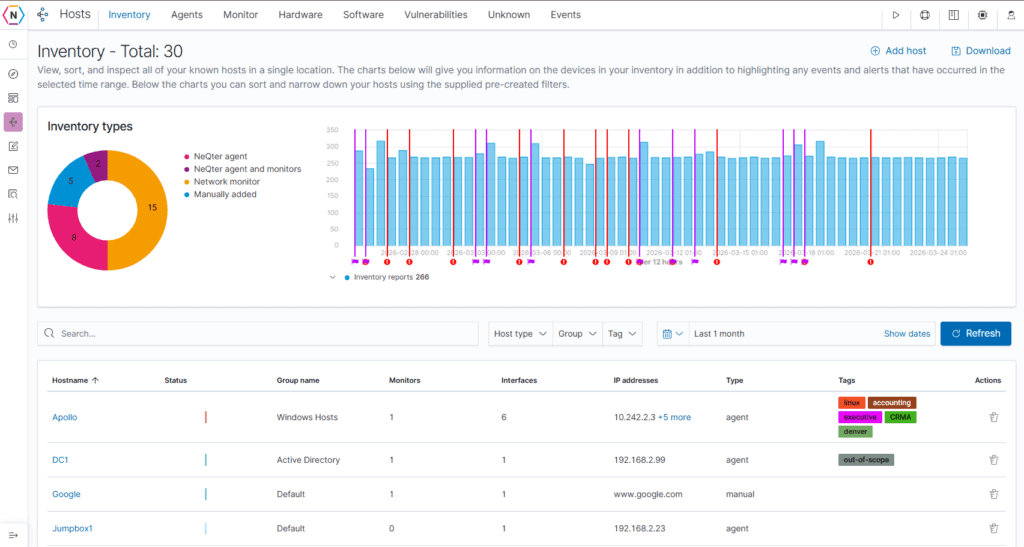Expand the sidebar with the bottom arrow icon
Screen dimensions: 1024x547
13,535
